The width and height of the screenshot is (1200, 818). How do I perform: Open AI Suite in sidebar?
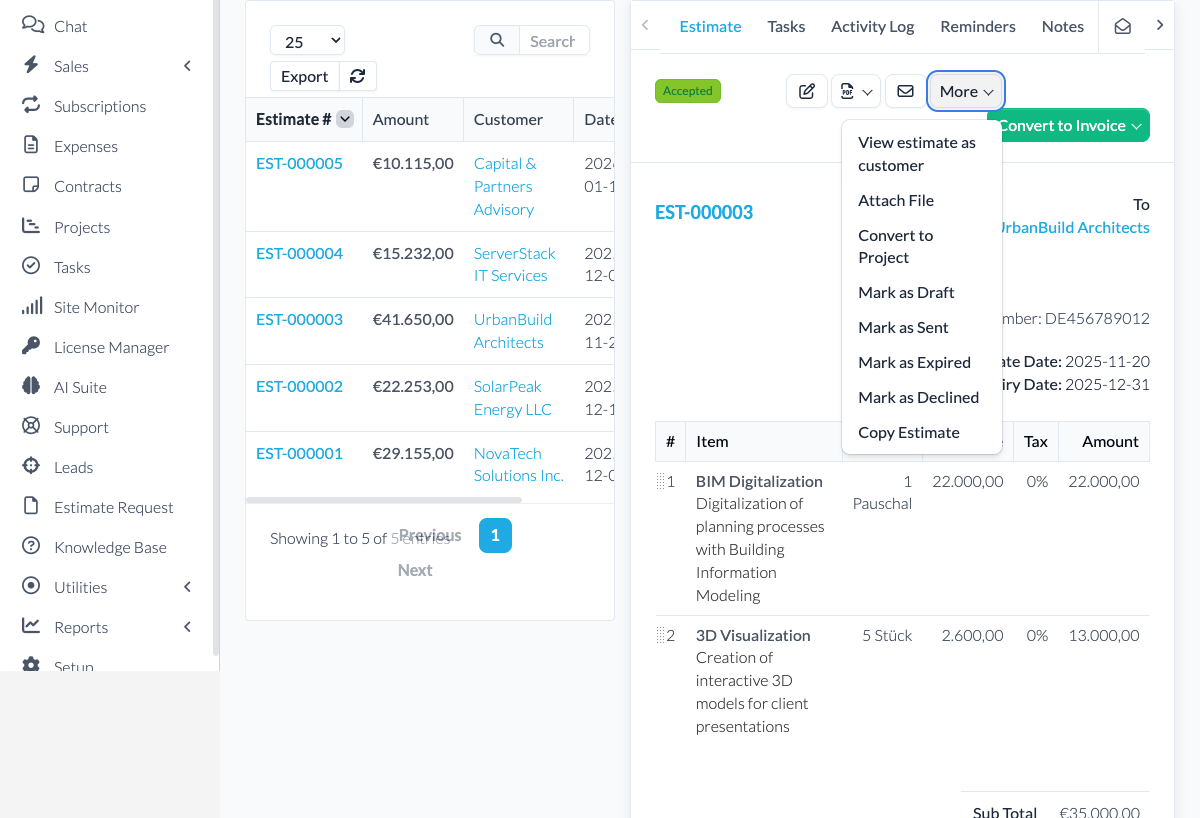[x=80, y=387]
